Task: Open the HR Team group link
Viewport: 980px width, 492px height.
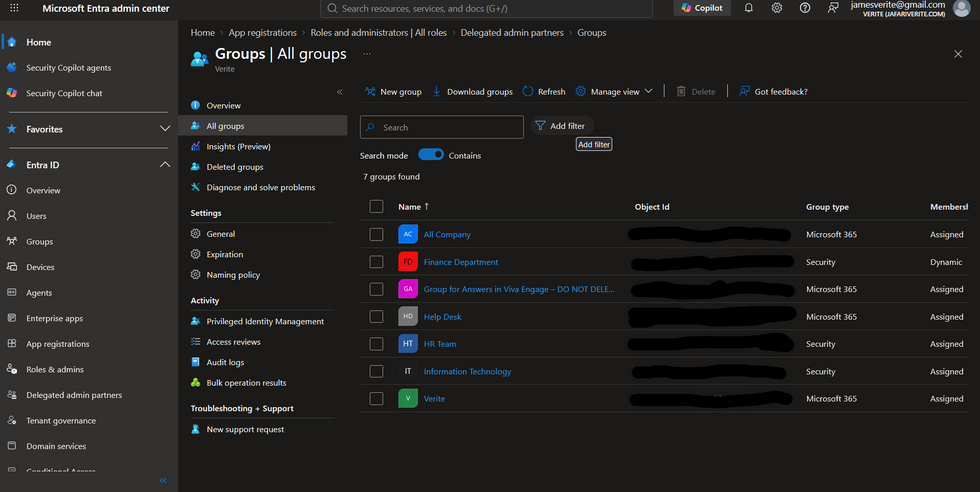Action: click(x=440, y=344)
